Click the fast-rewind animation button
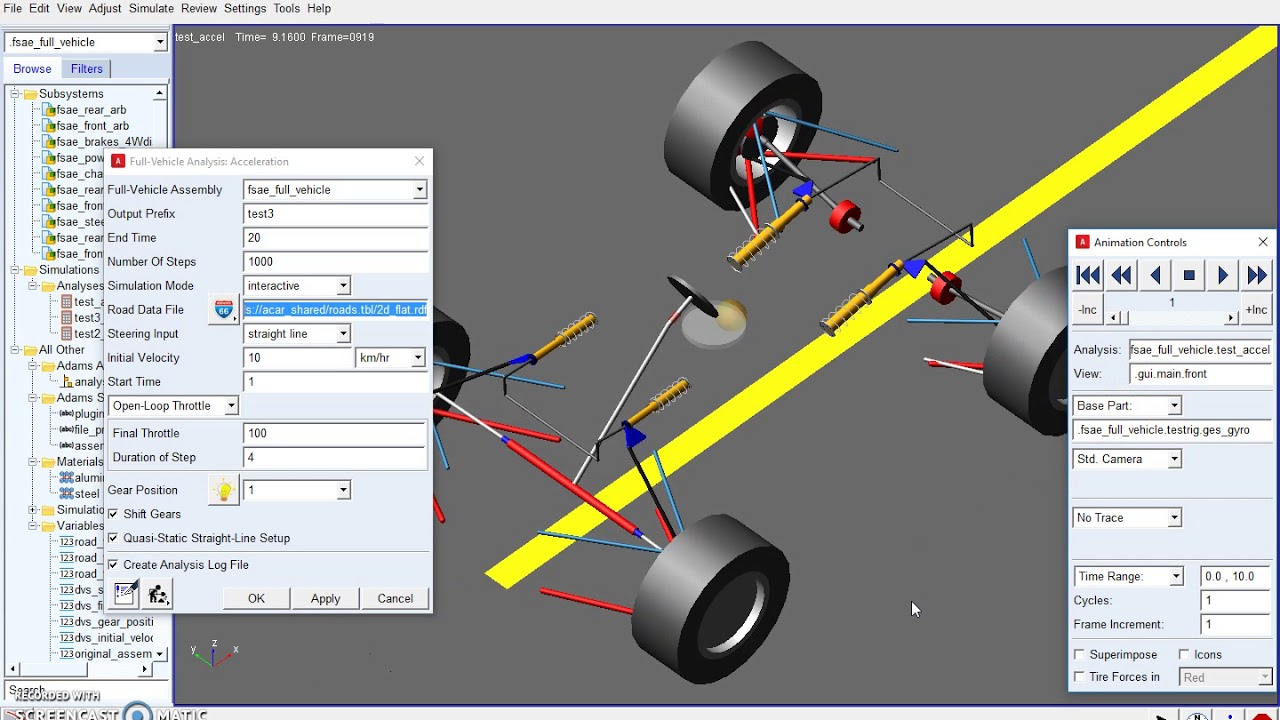Image resolution: width=1280 pixels, height=720 pixels. click(1122, 276)
